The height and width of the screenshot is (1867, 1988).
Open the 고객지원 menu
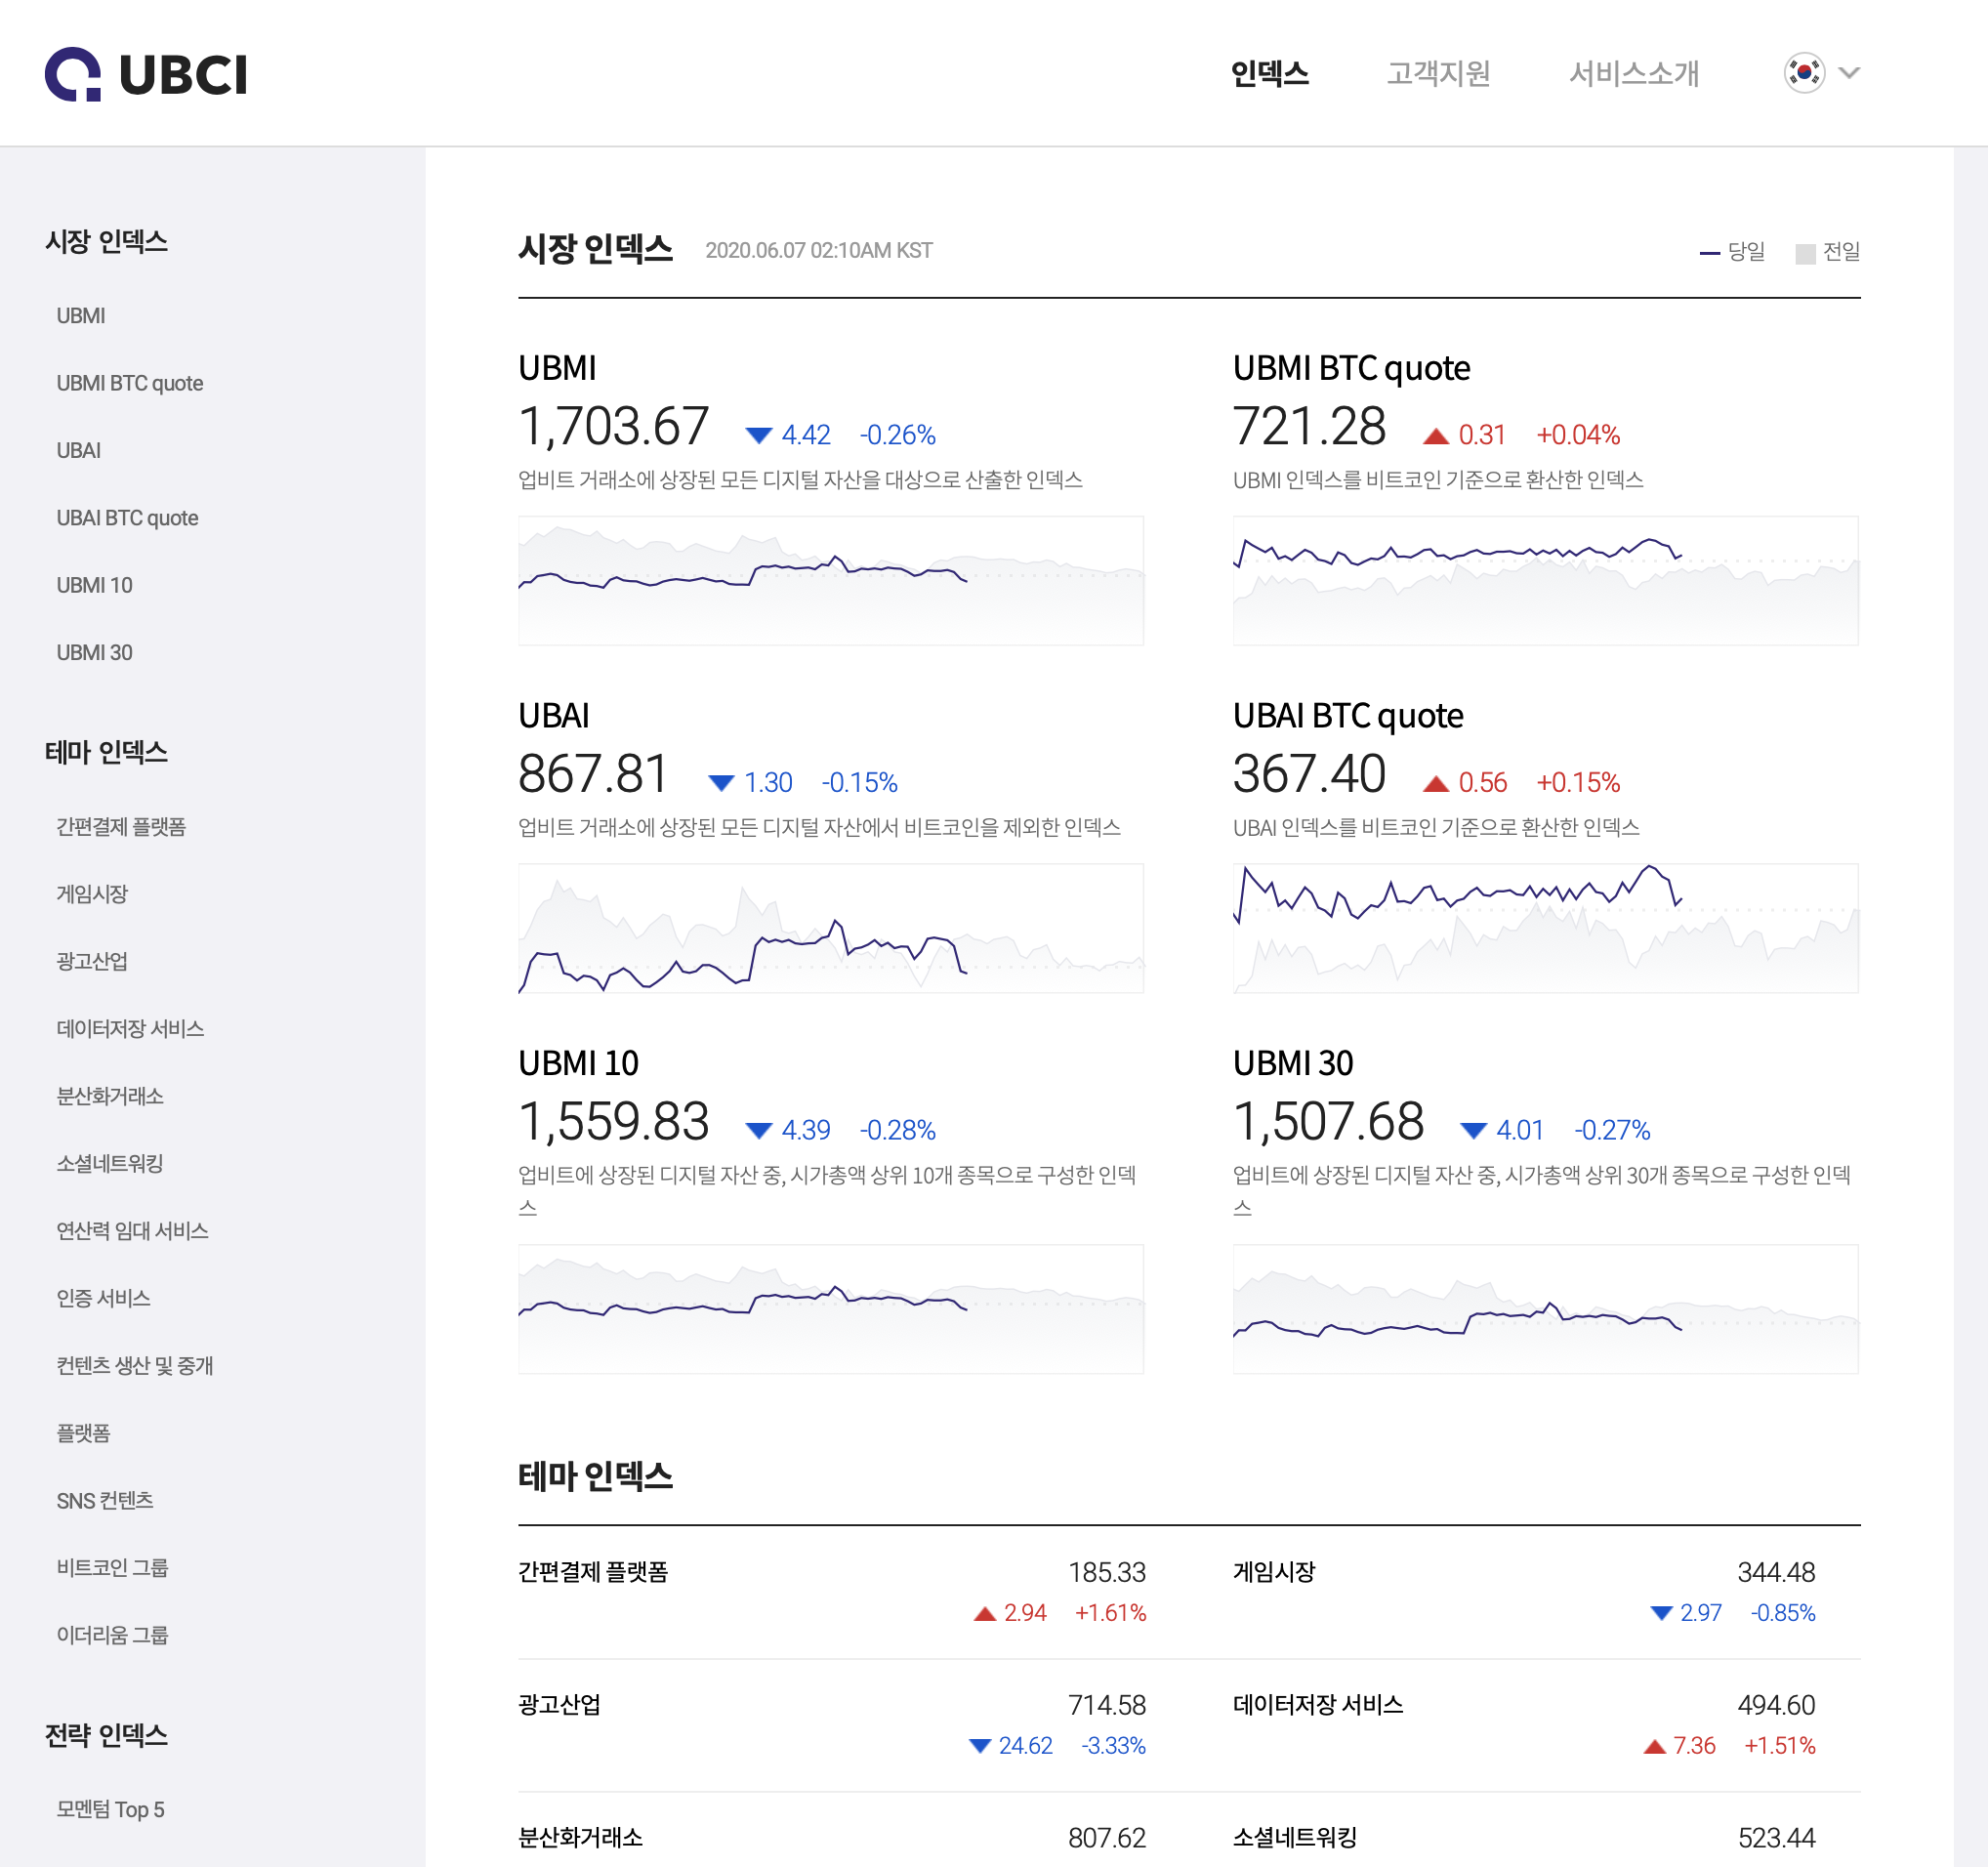(1438, 73)
